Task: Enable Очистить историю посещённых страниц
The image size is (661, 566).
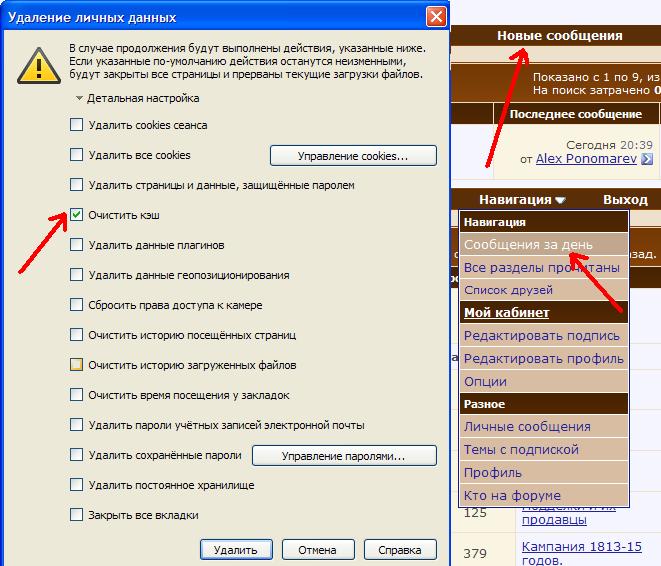Action: point(76,335)
